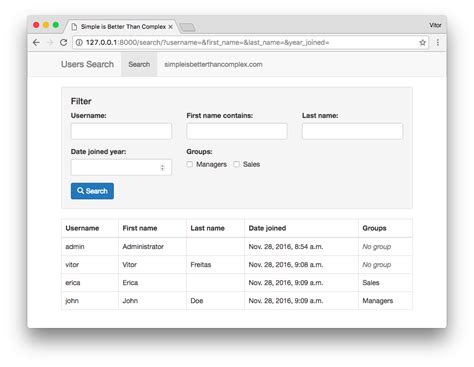
Task: Close the Simple is Better Than Complex tab
Action: (x=170, y=27)
